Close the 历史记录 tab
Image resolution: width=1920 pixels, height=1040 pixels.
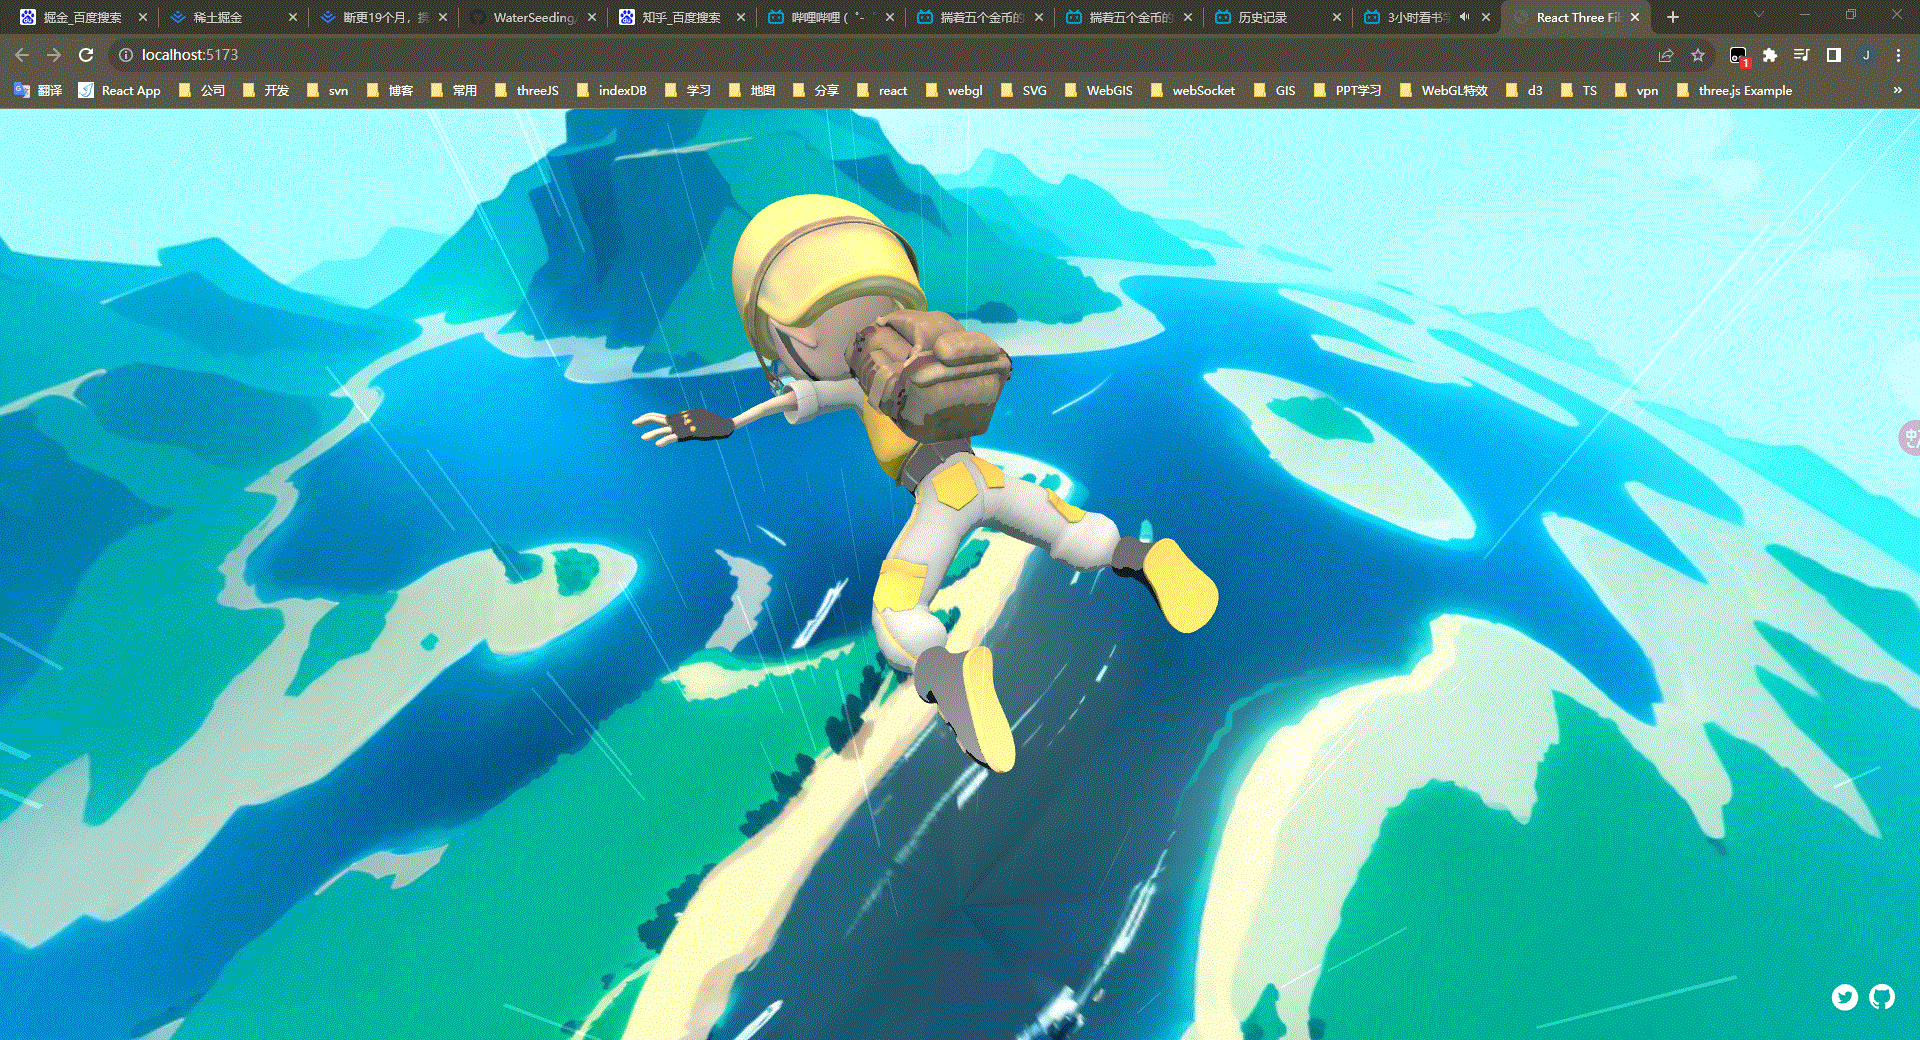pyautogui.click(x=1337, y=17)
